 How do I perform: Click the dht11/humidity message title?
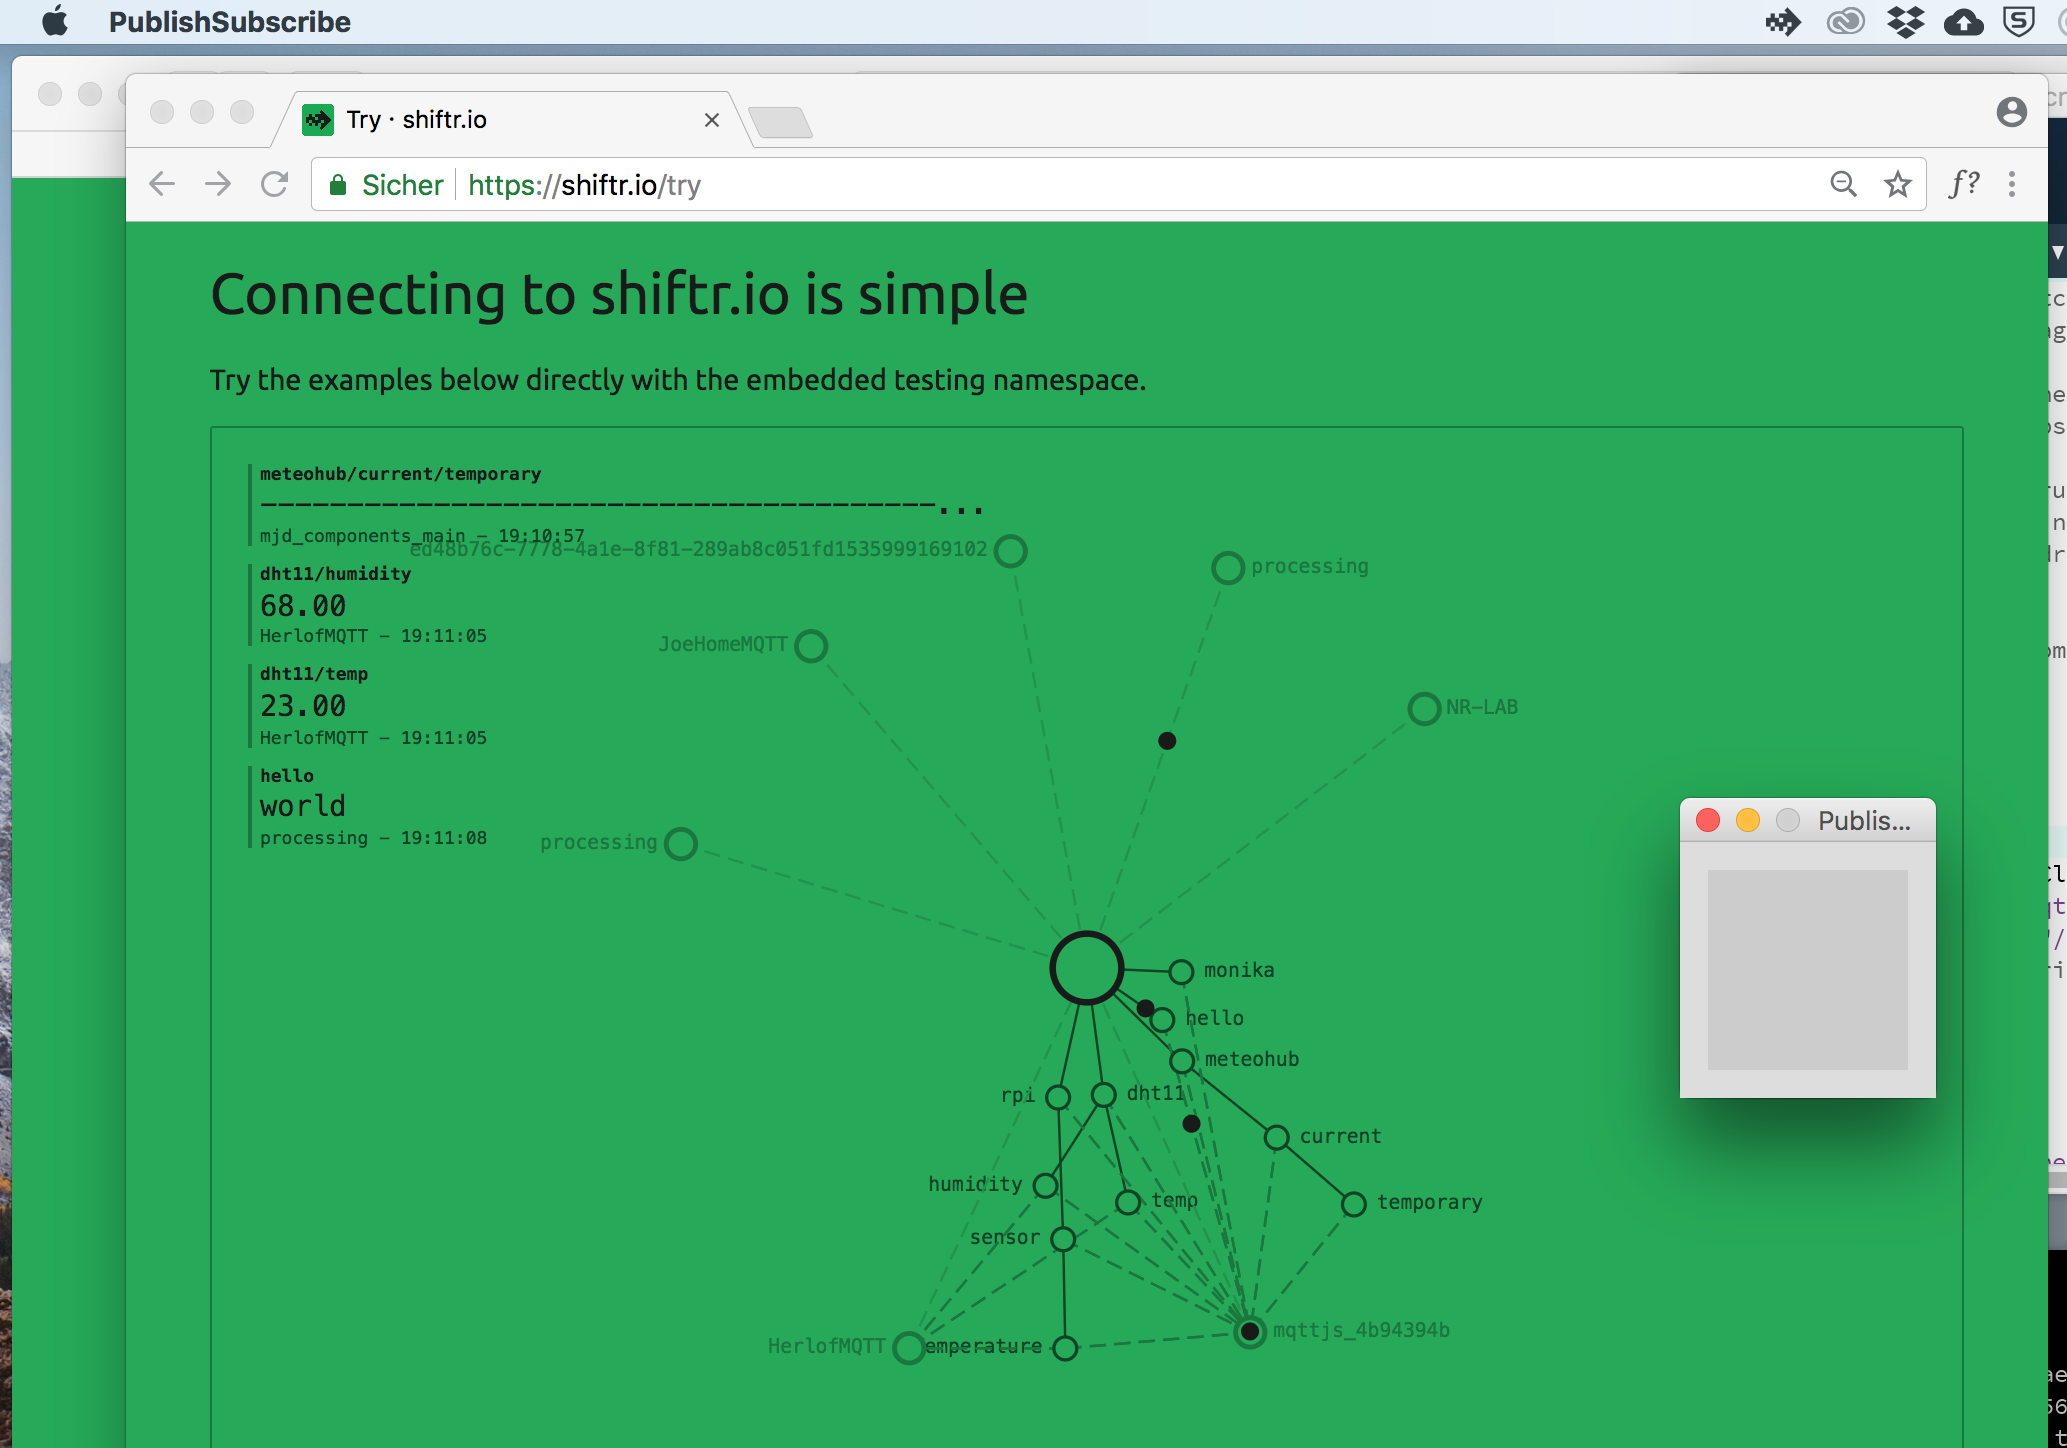click(335, 574)
